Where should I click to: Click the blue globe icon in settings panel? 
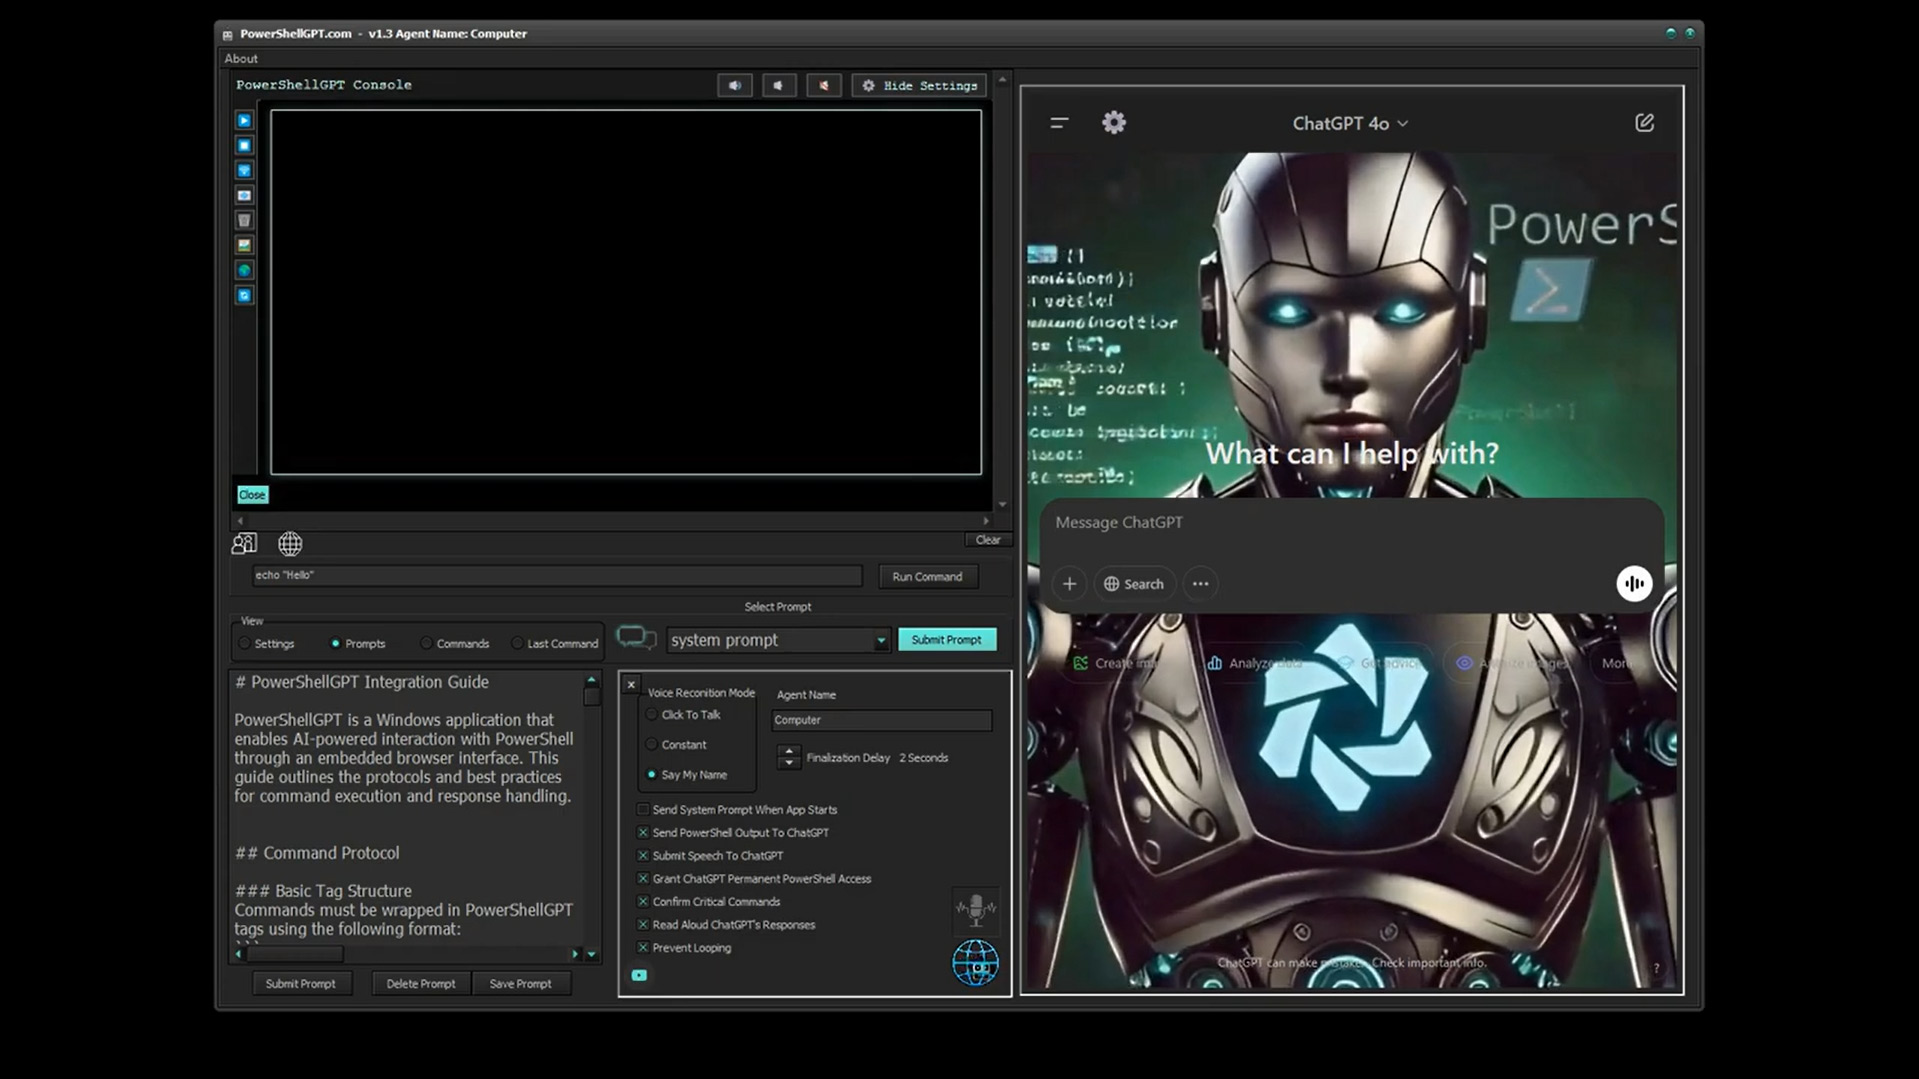975,963
